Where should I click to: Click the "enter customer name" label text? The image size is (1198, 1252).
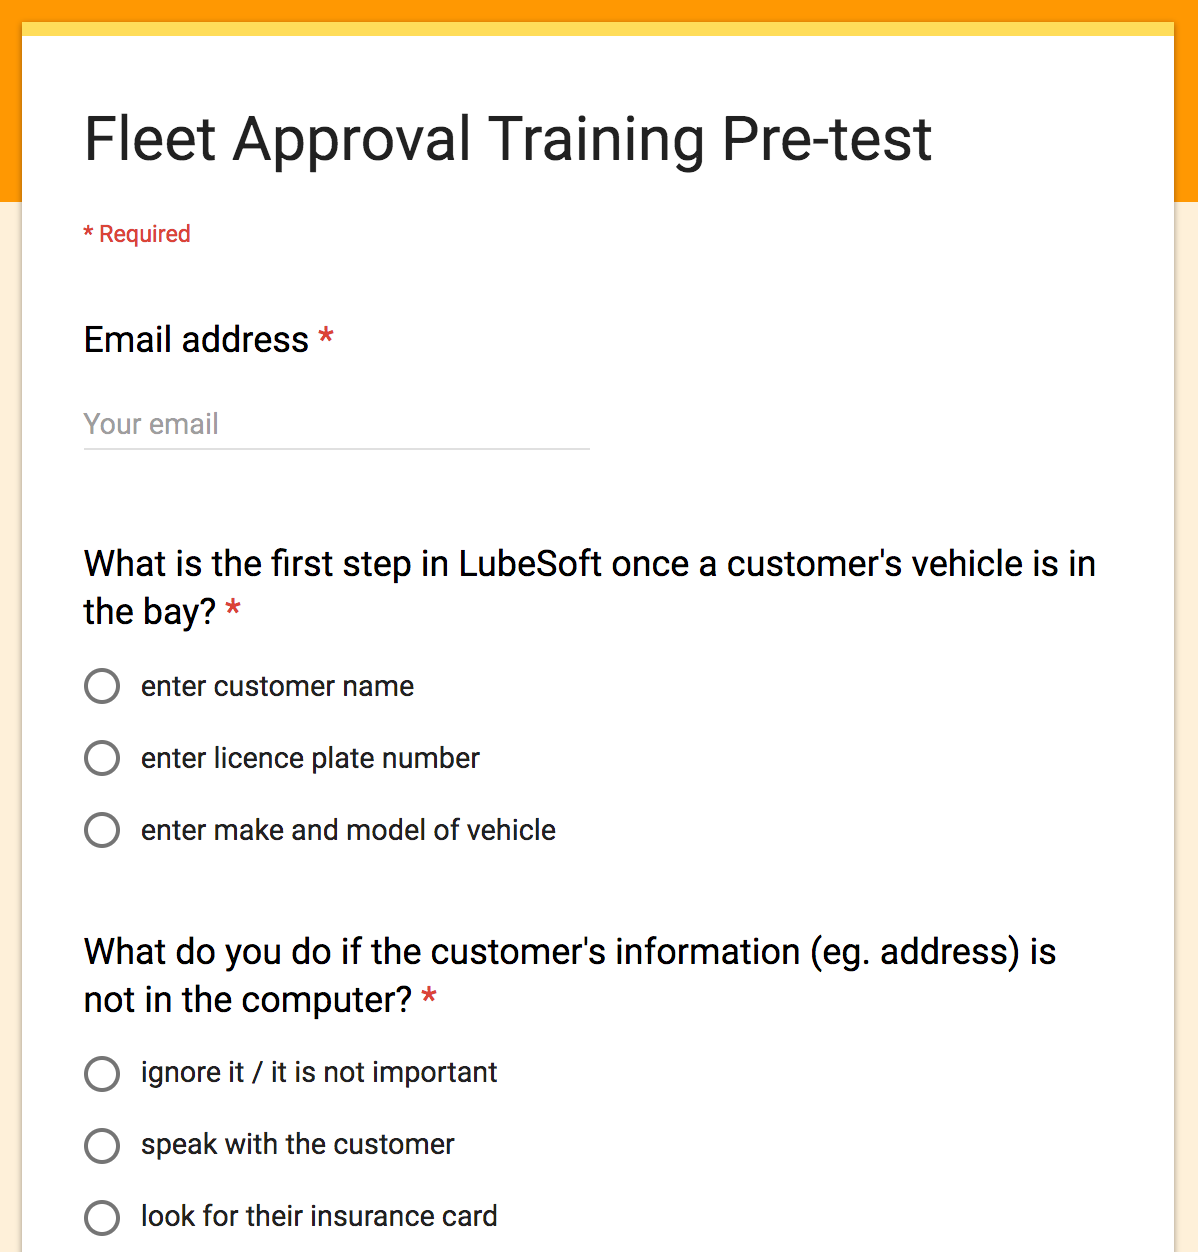tap(277, 687)
